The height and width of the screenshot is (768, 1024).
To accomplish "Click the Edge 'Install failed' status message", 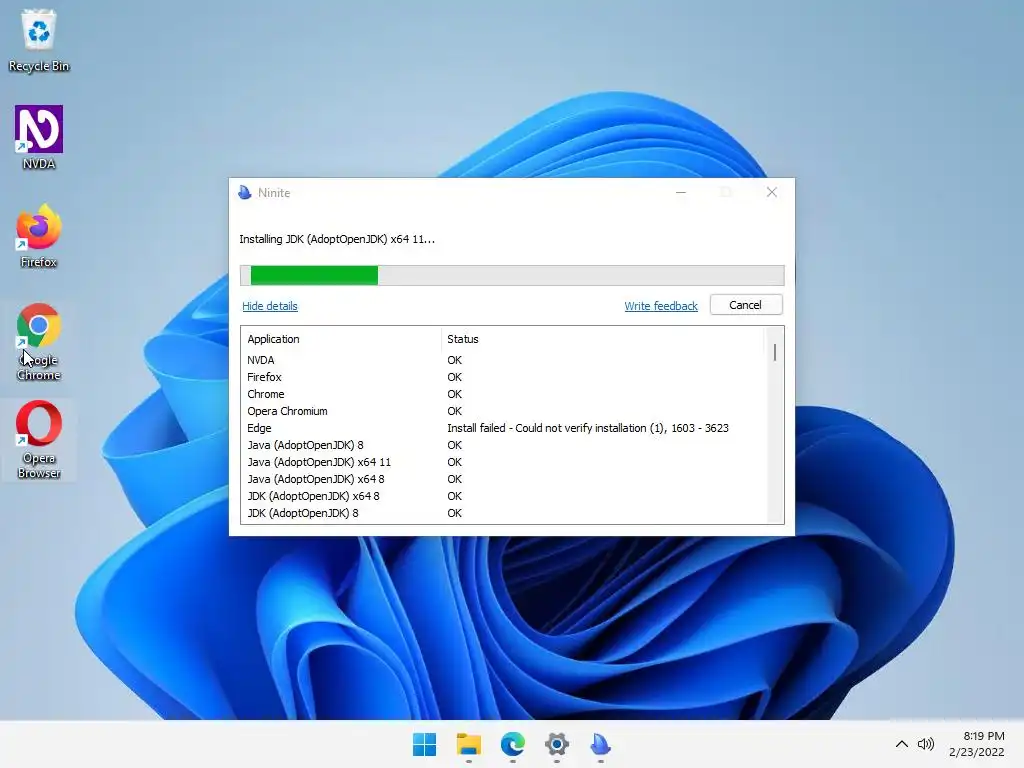I will click(x=588, y=428).
